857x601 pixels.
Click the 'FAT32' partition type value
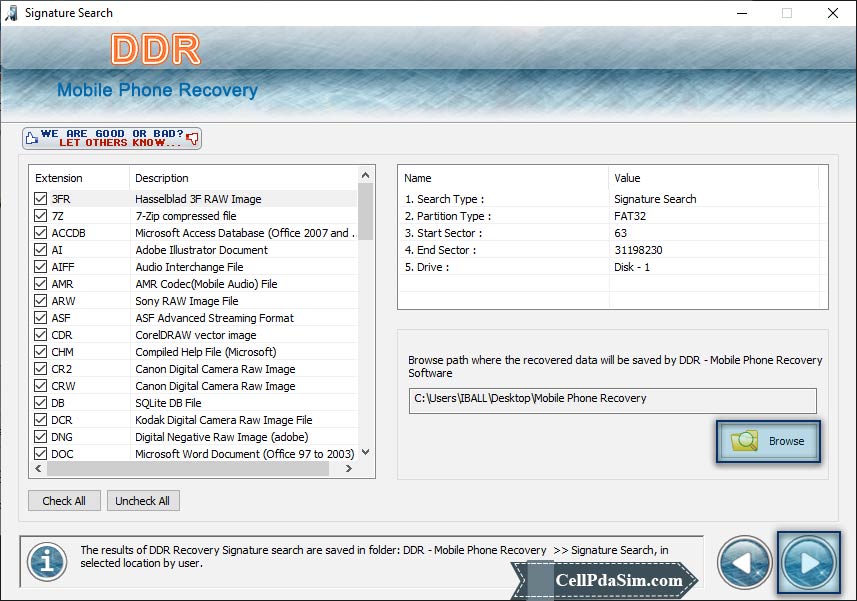point(630,216)
